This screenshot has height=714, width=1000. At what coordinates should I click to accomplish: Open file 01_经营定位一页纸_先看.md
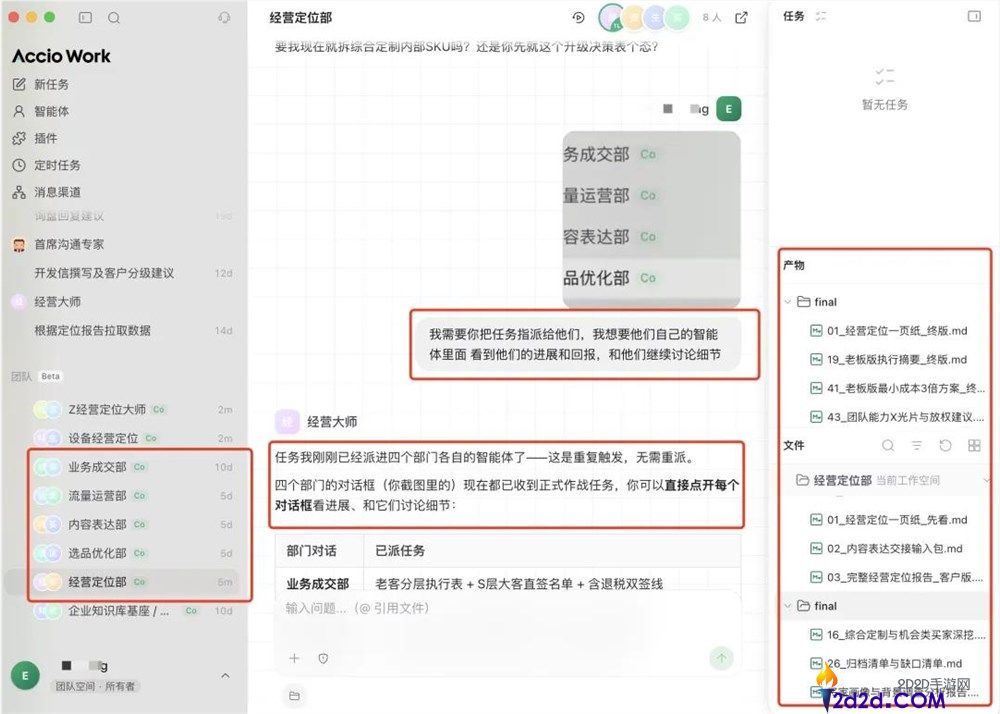[888, 520]
